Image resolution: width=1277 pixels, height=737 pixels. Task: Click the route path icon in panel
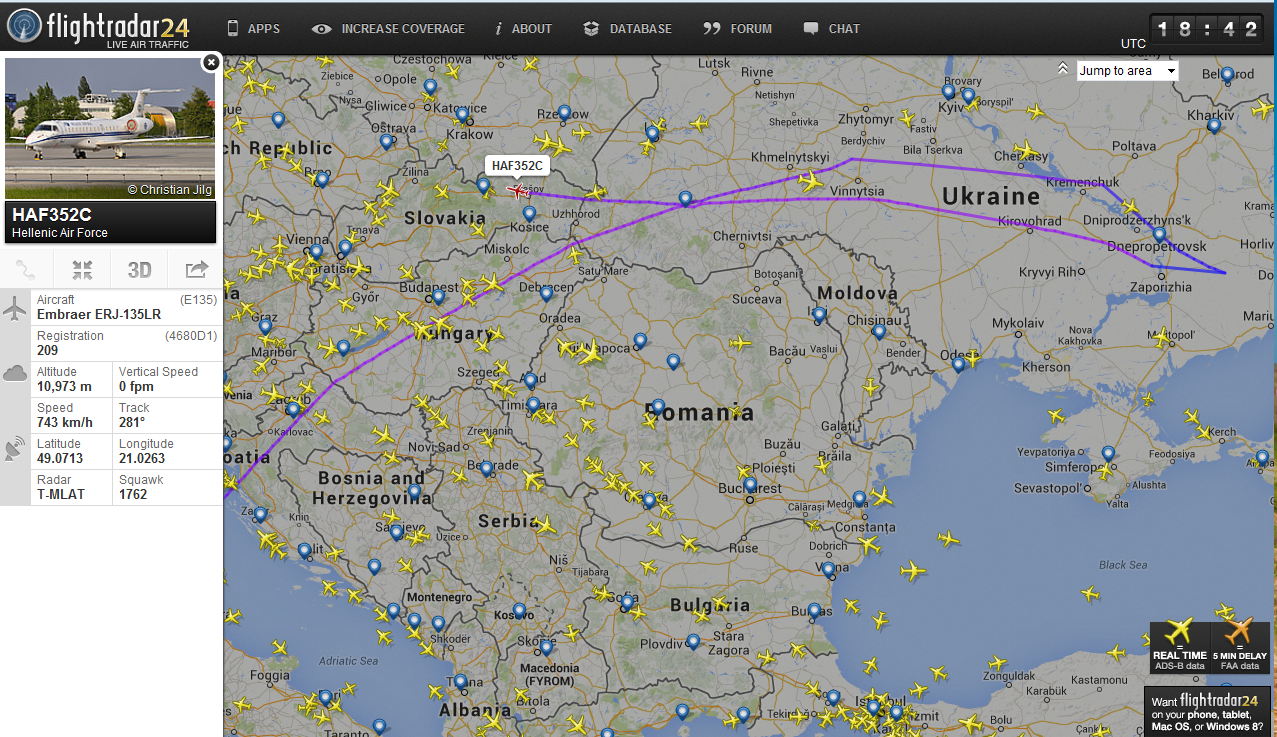click(27, 269)
